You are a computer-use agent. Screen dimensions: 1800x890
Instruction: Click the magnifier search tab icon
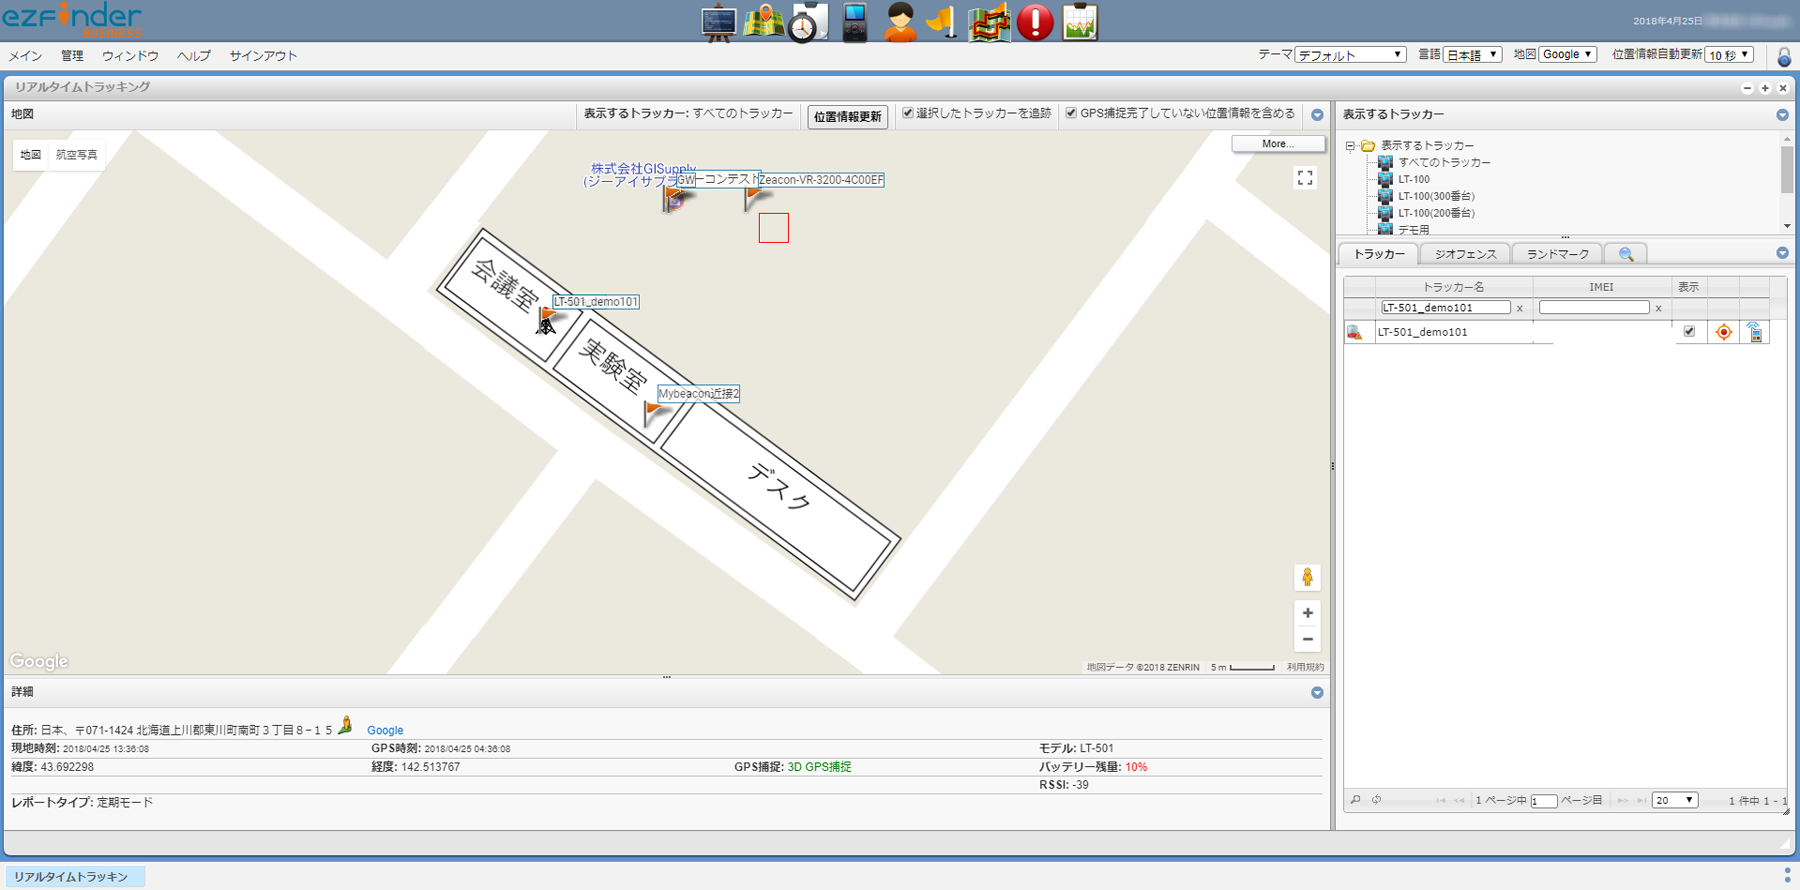tap(1626, 254)
